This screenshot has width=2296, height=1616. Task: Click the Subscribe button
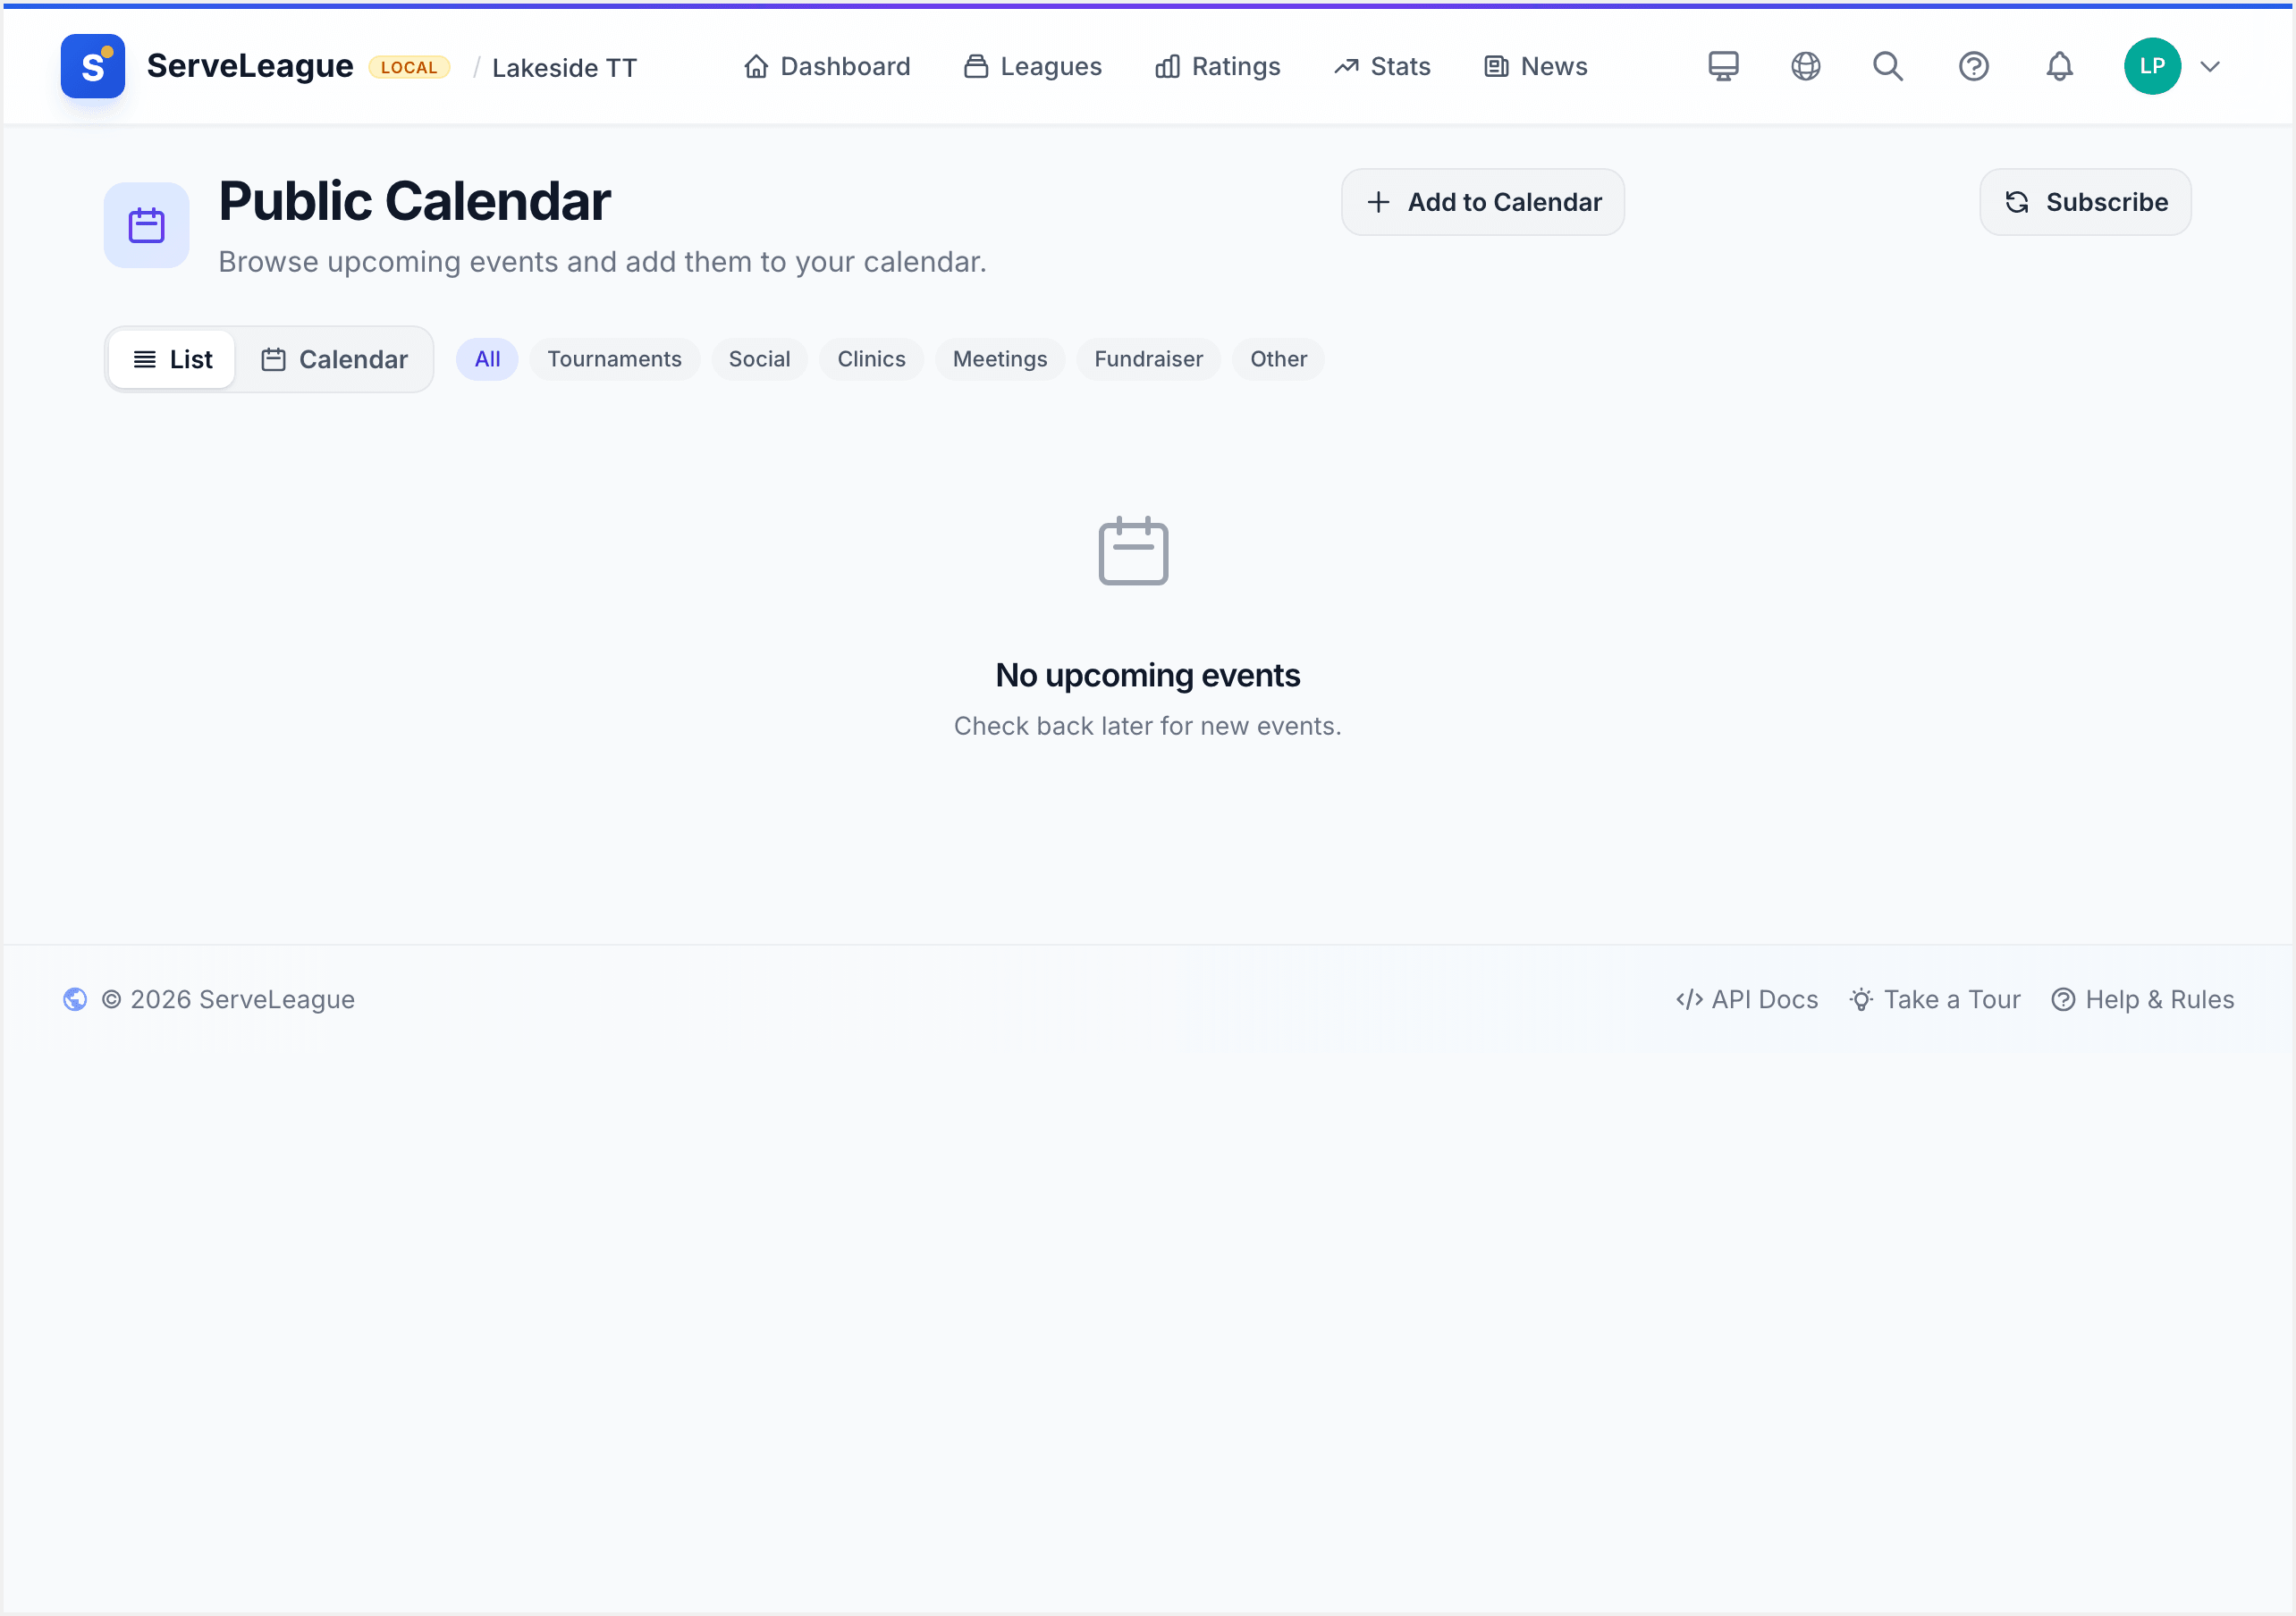pos(2085,202)
